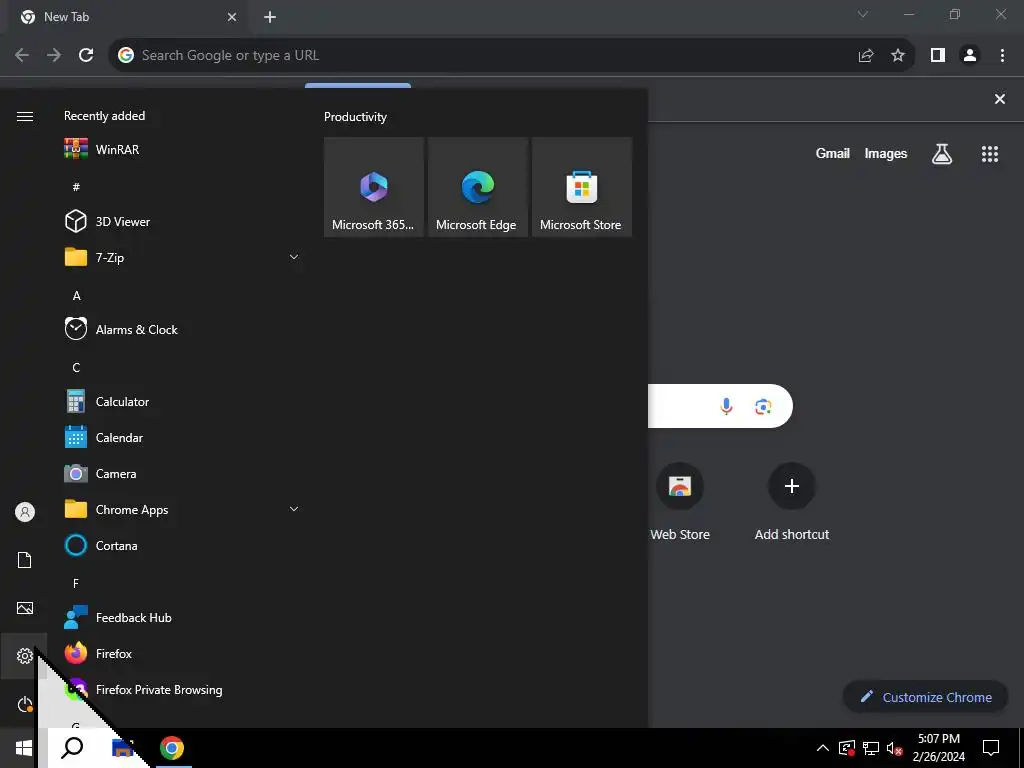
Task: Expand Chrome Apps folder chevron
Action: click(x=294, y=509)
